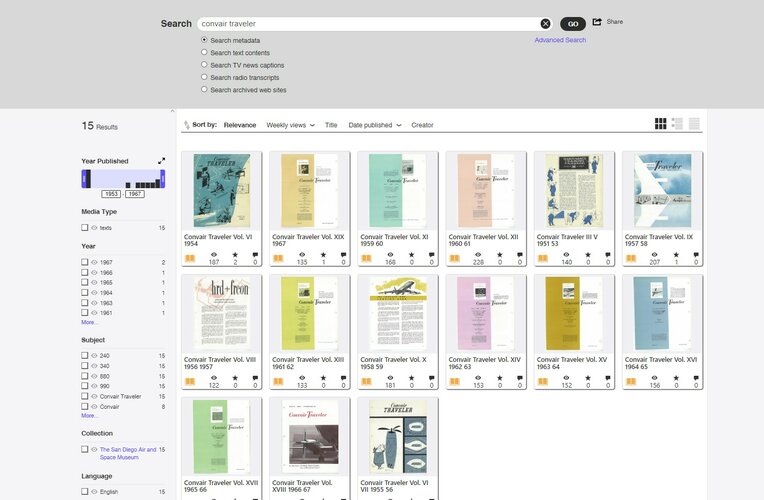Expand more years under Year filter

[89, 323]
